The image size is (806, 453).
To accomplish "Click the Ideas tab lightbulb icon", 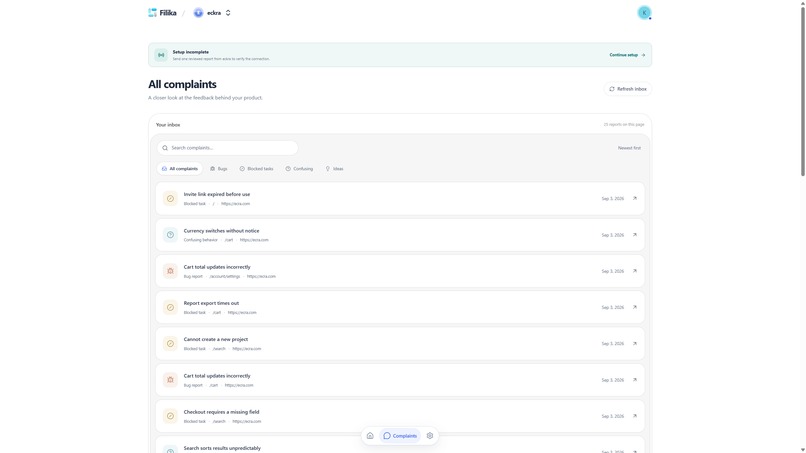I will 327,169.
